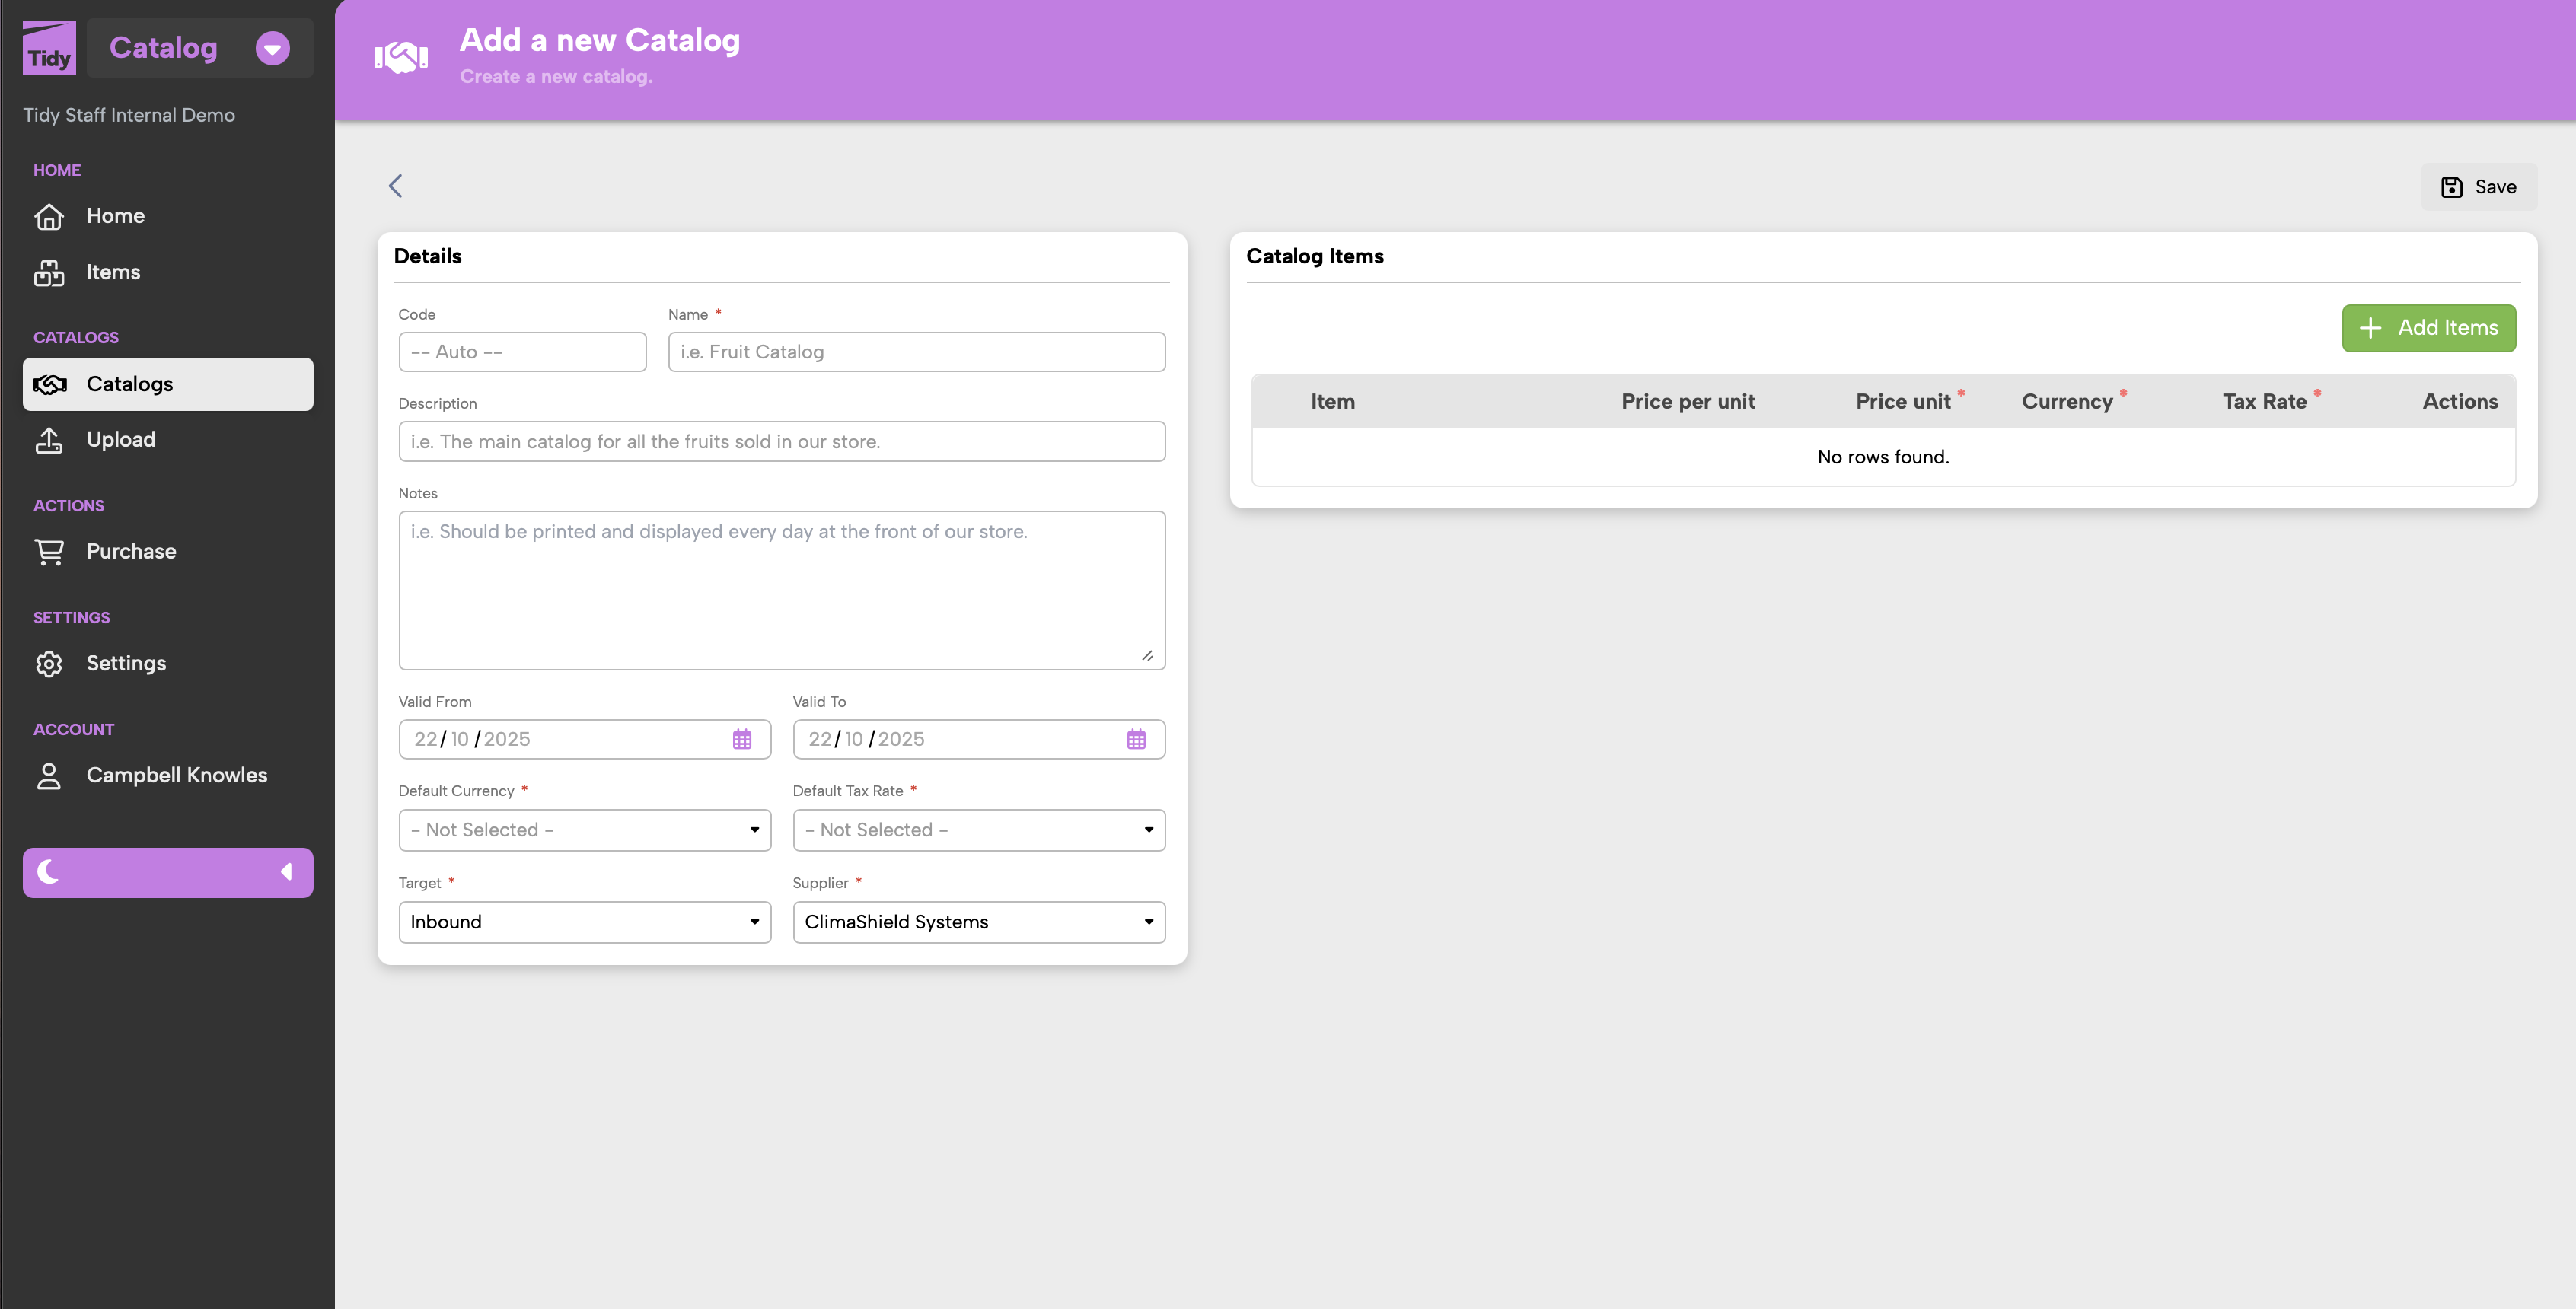This screenshot has width=2576, height=1309.
Task: Go to Home in sidebar
Action: click(115, 216)
